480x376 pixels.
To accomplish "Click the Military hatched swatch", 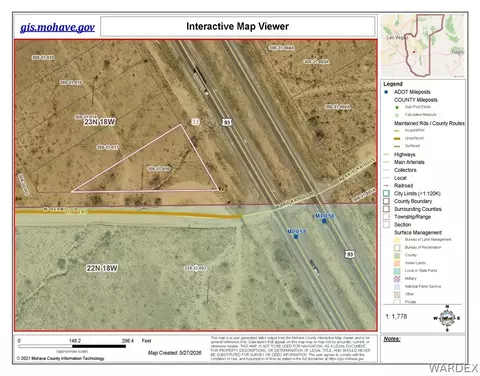I will coord(397,279).
